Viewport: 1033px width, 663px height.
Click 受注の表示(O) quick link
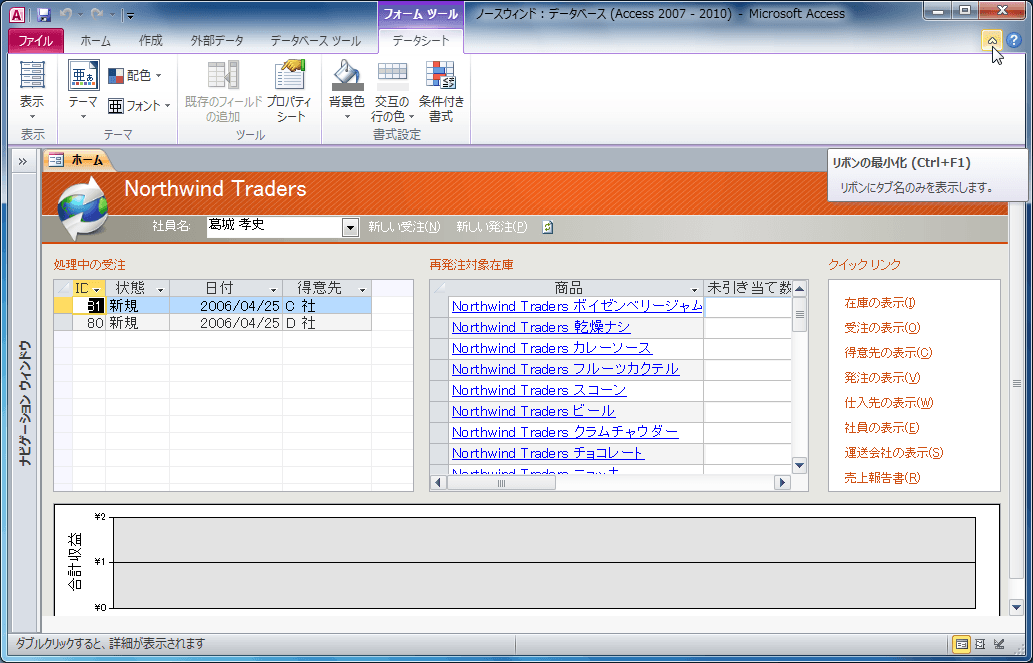tap(882, 328)
